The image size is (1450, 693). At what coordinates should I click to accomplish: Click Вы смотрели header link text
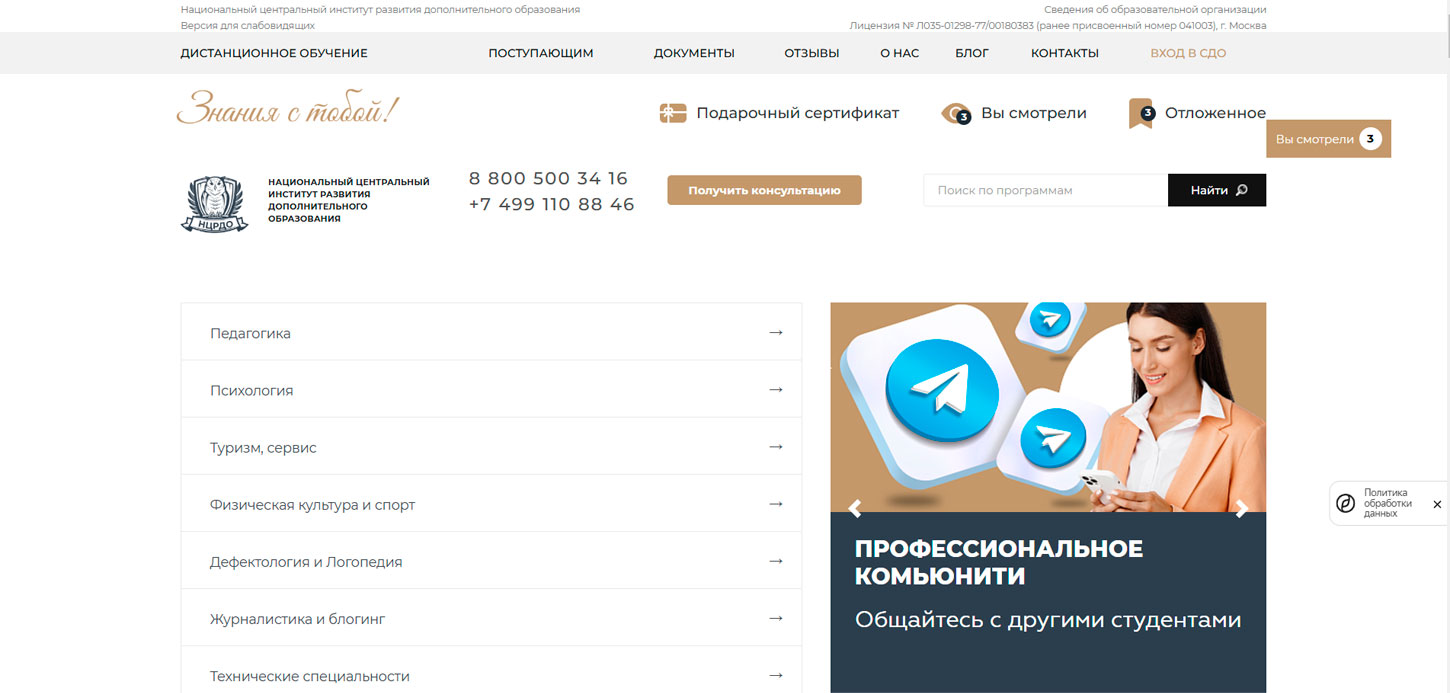[1034, 113]
